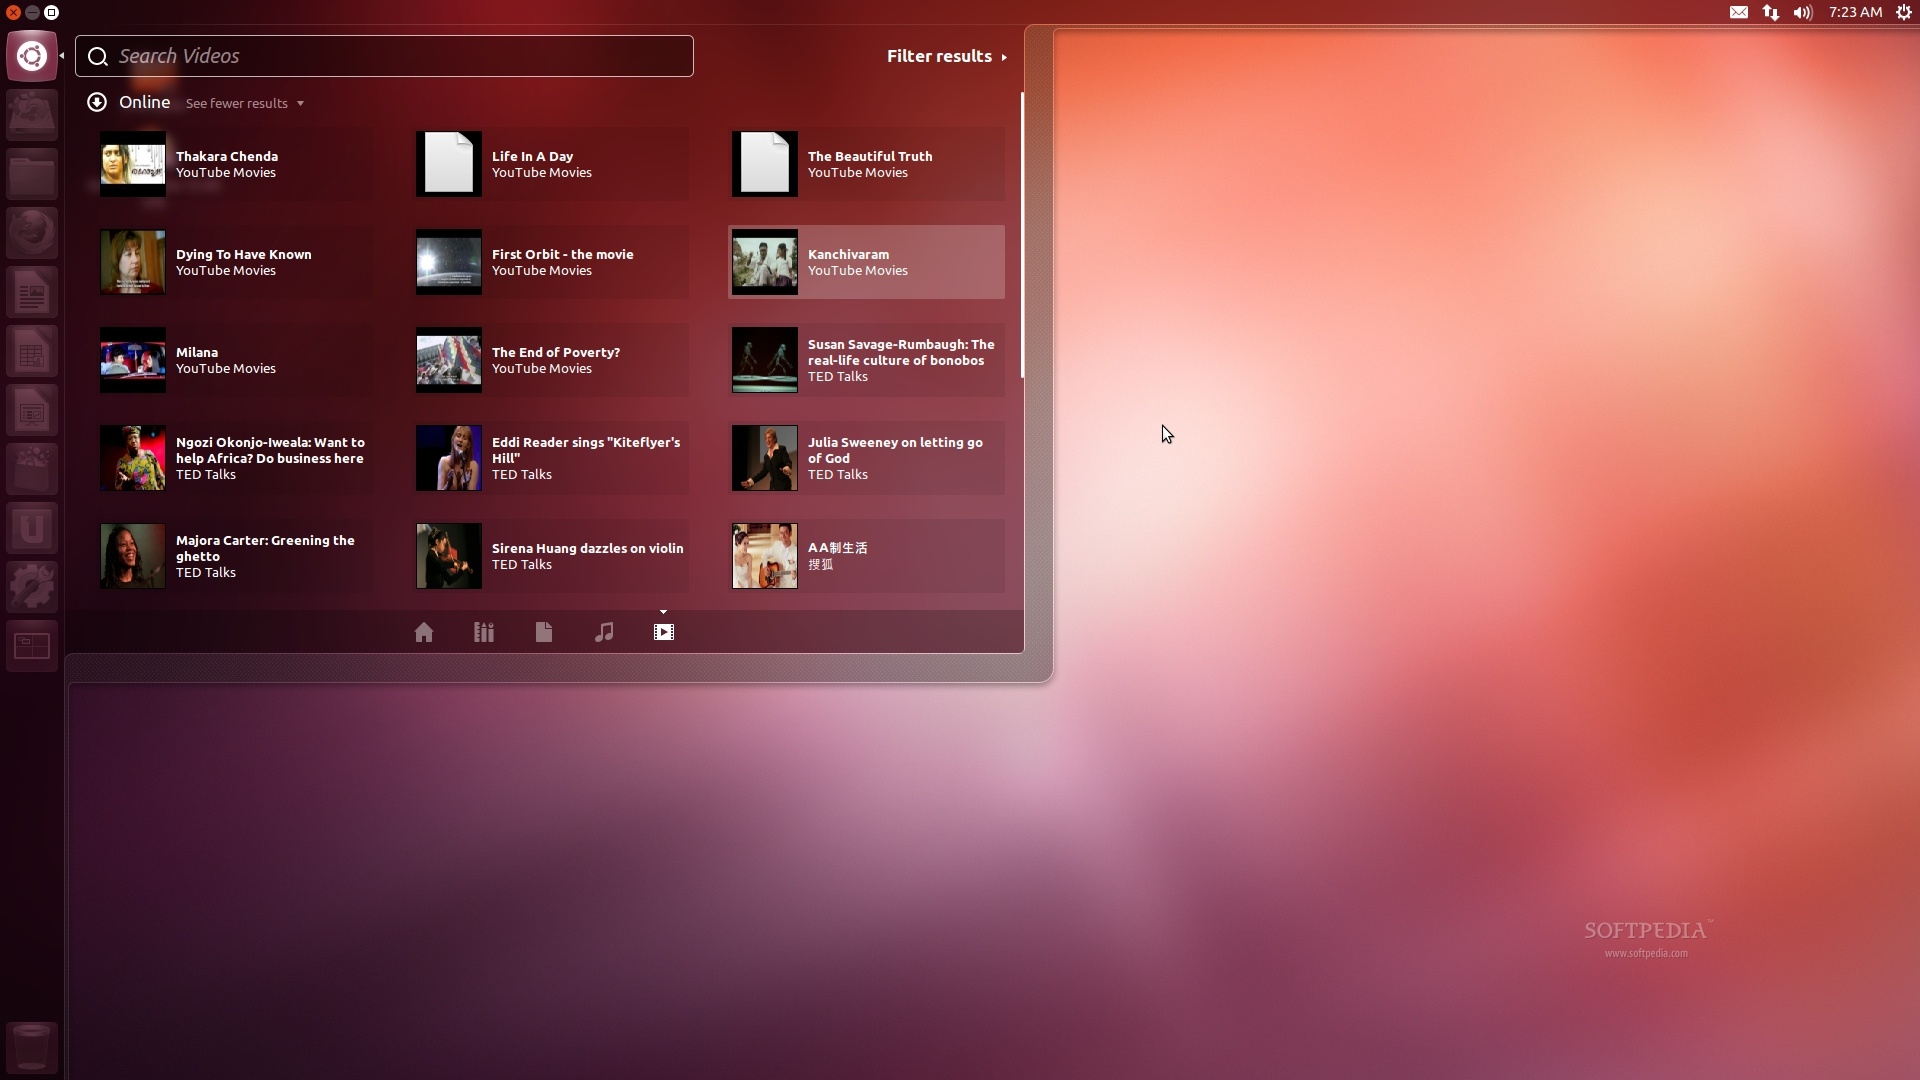Open the Files lens icon
Screen dimensions: 1920x1080
[x=543, y=632]
